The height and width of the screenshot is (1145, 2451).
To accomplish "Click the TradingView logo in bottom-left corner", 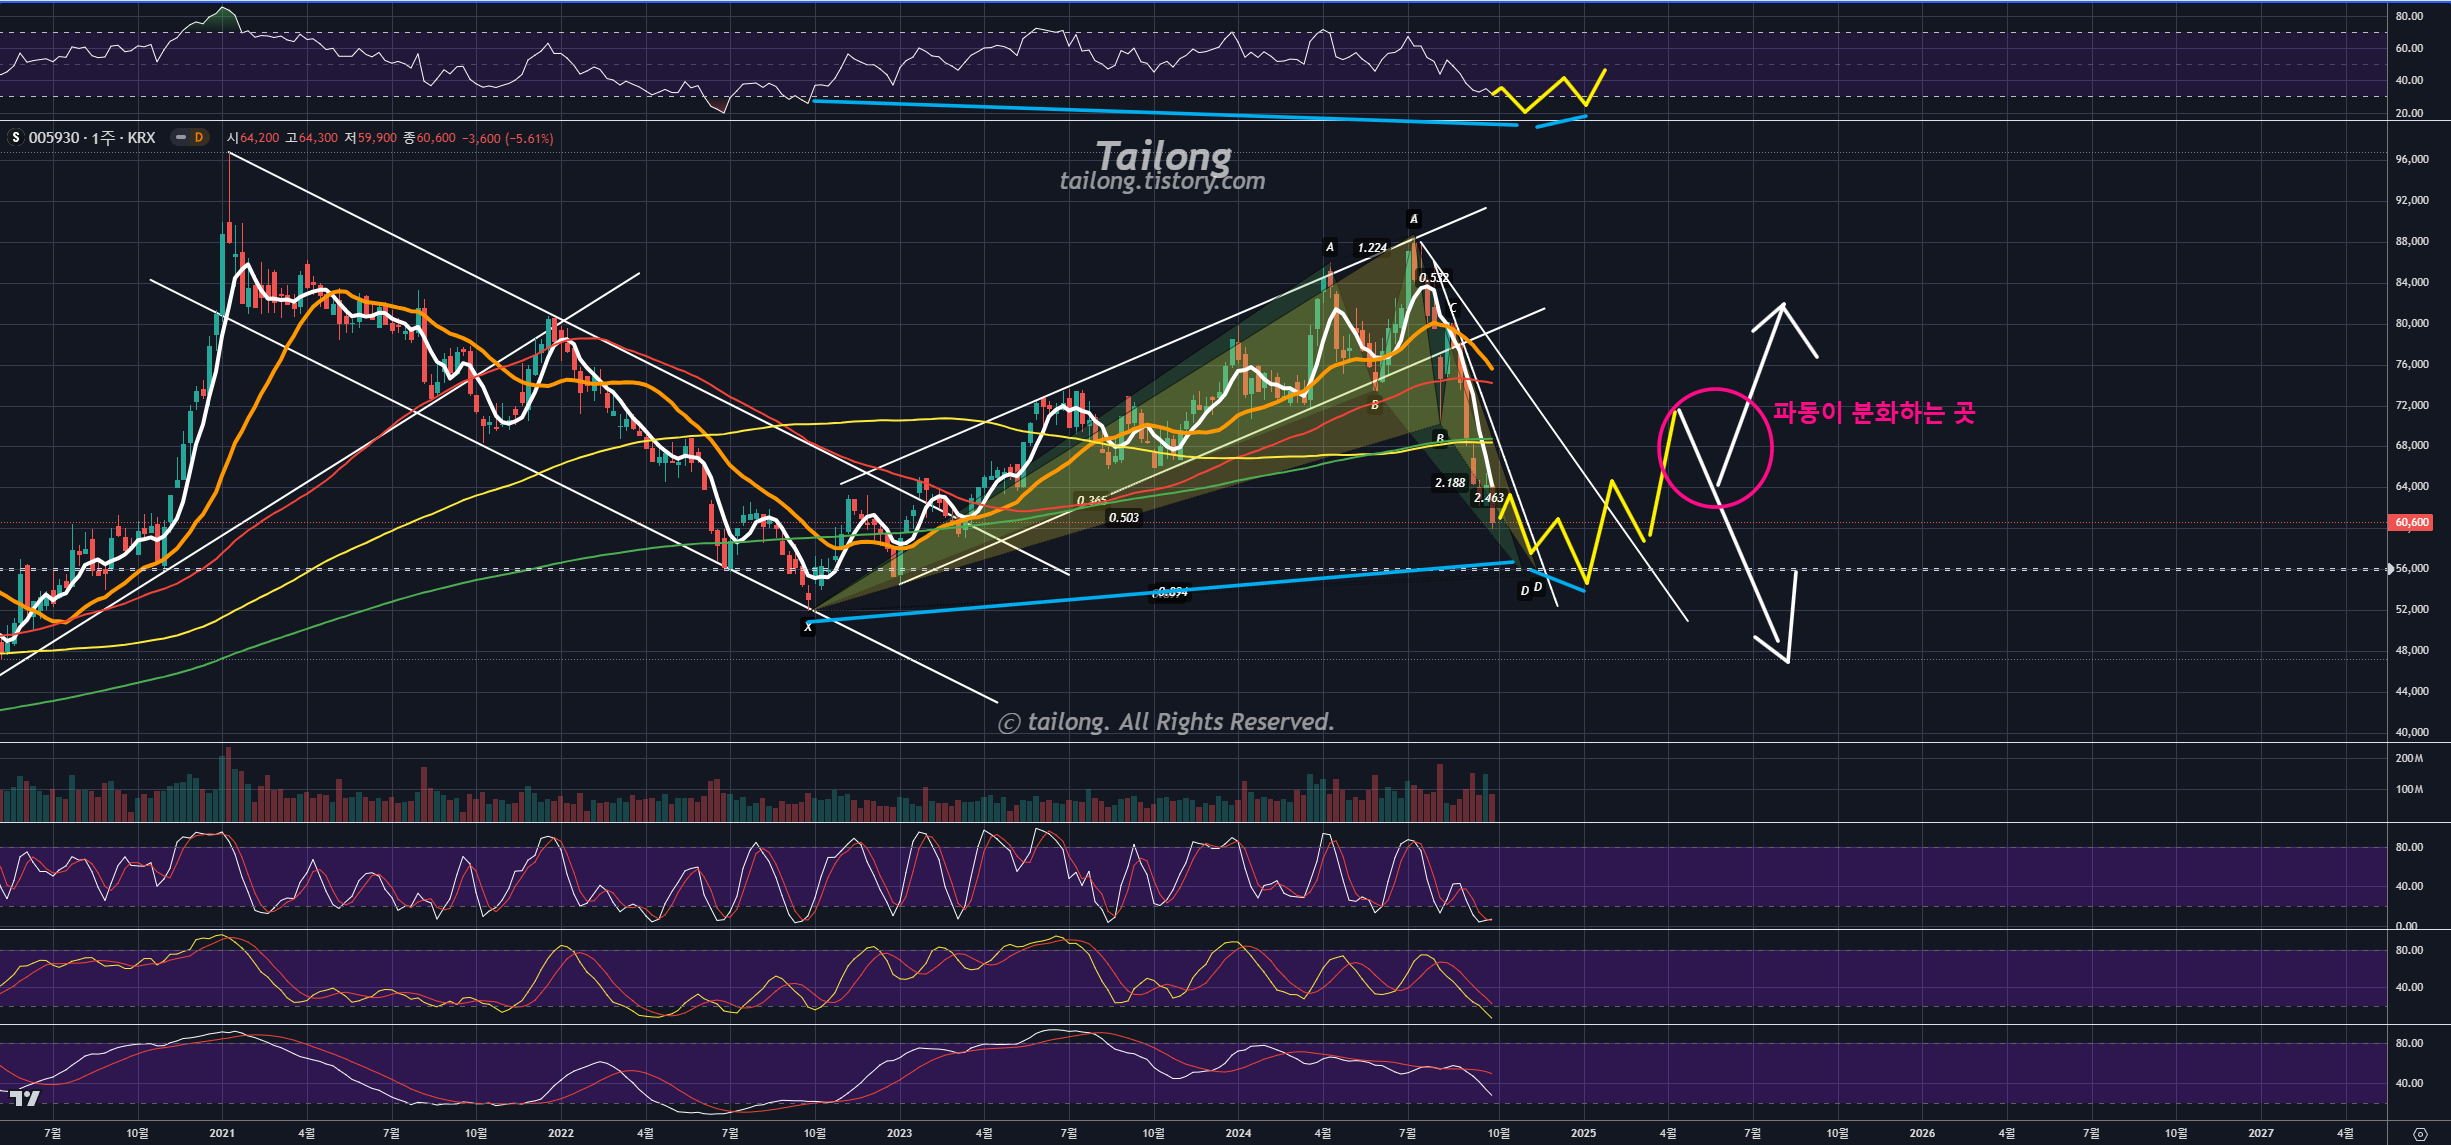I will [25, 1099].
